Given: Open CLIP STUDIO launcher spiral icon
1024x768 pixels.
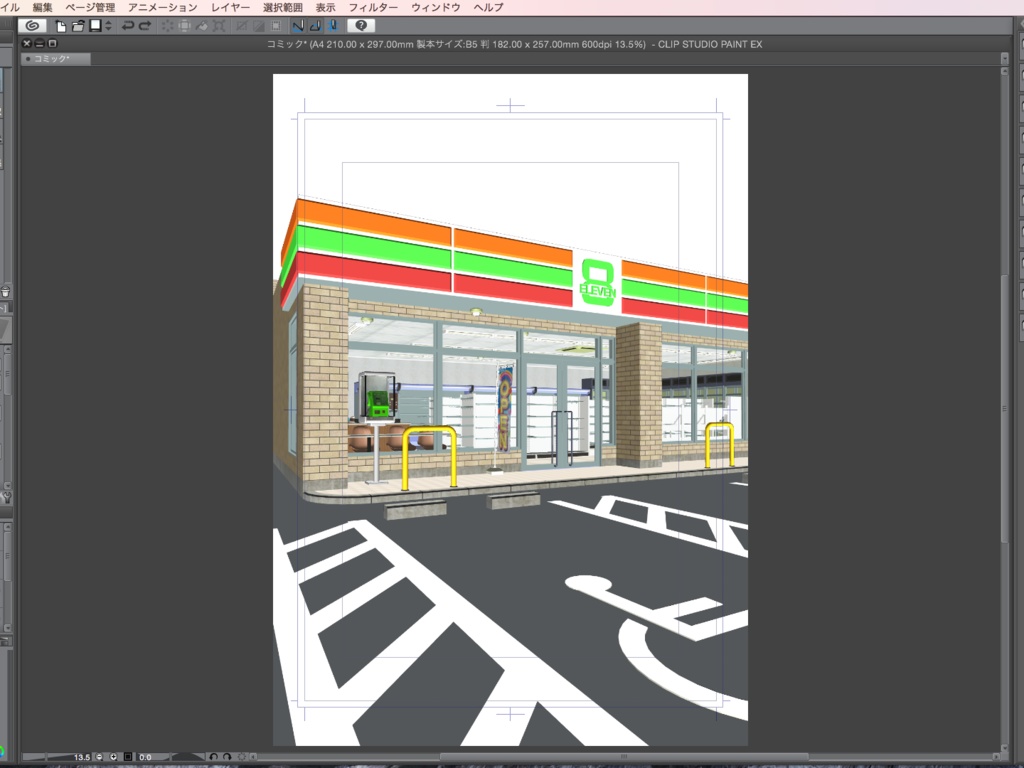Looking at the screenshot, I should click(x=32, y=25).
